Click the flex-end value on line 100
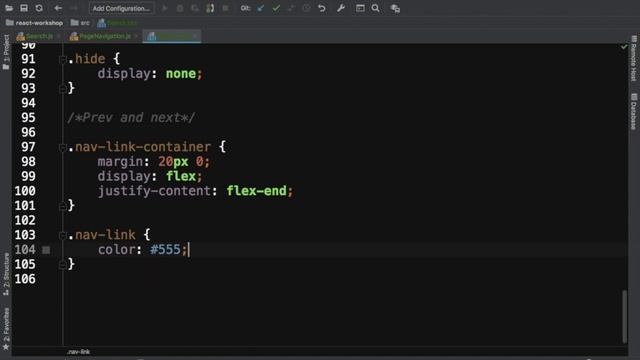Image resolution: width=640 pixels, height=360 pixels. click(257, 191)
